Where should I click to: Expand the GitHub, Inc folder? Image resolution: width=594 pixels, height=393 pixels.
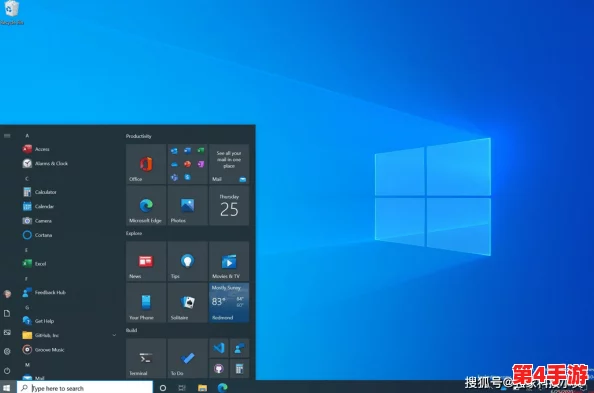[69, 335]
